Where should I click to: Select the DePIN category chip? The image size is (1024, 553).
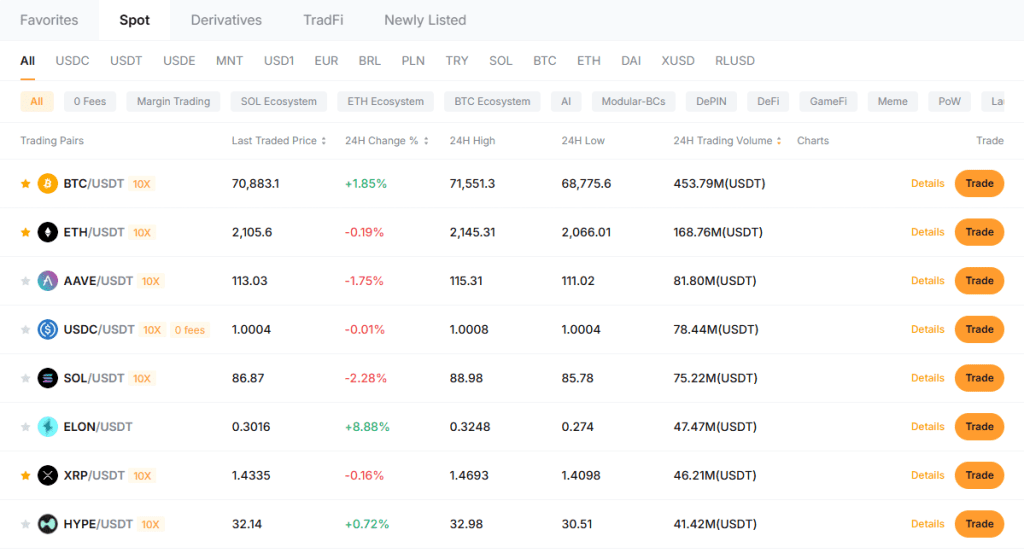(711, 101)
